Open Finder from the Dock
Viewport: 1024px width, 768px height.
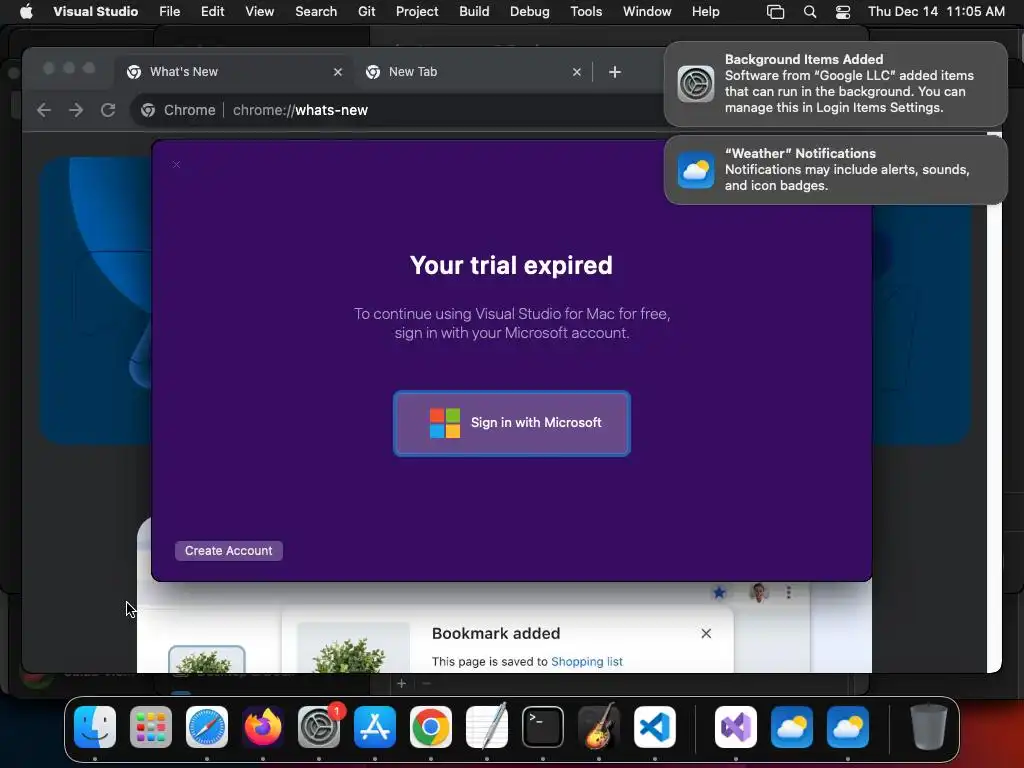(95, 727)
